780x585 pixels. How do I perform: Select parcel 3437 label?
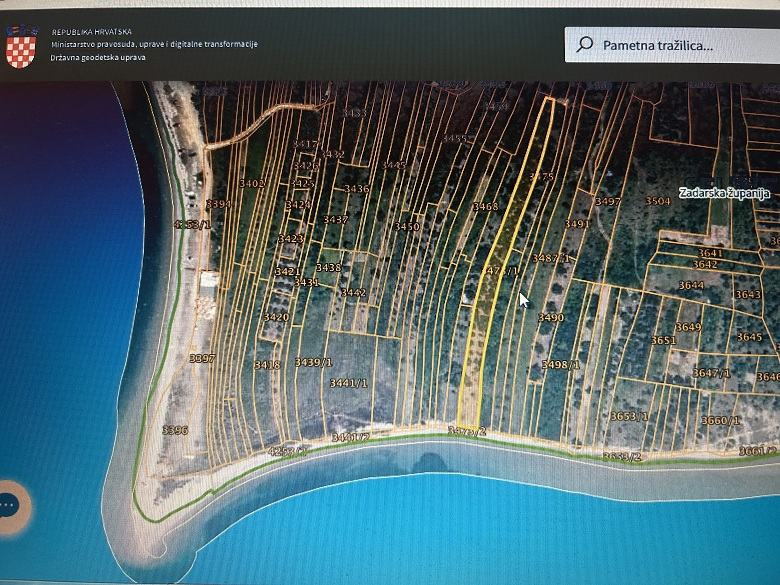(335, 219)
